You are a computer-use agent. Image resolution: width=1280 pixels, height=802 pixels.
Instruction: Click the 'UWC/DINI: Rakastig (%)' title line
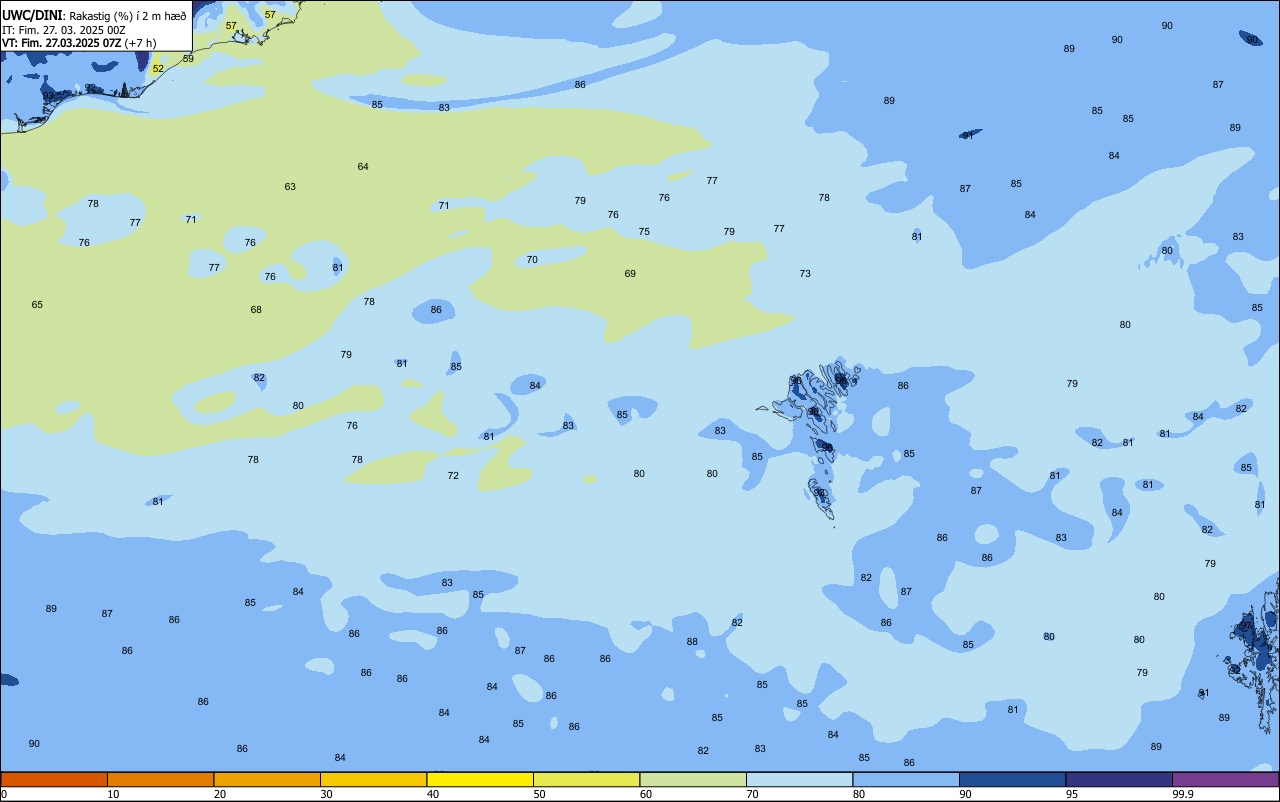[94, 16]
